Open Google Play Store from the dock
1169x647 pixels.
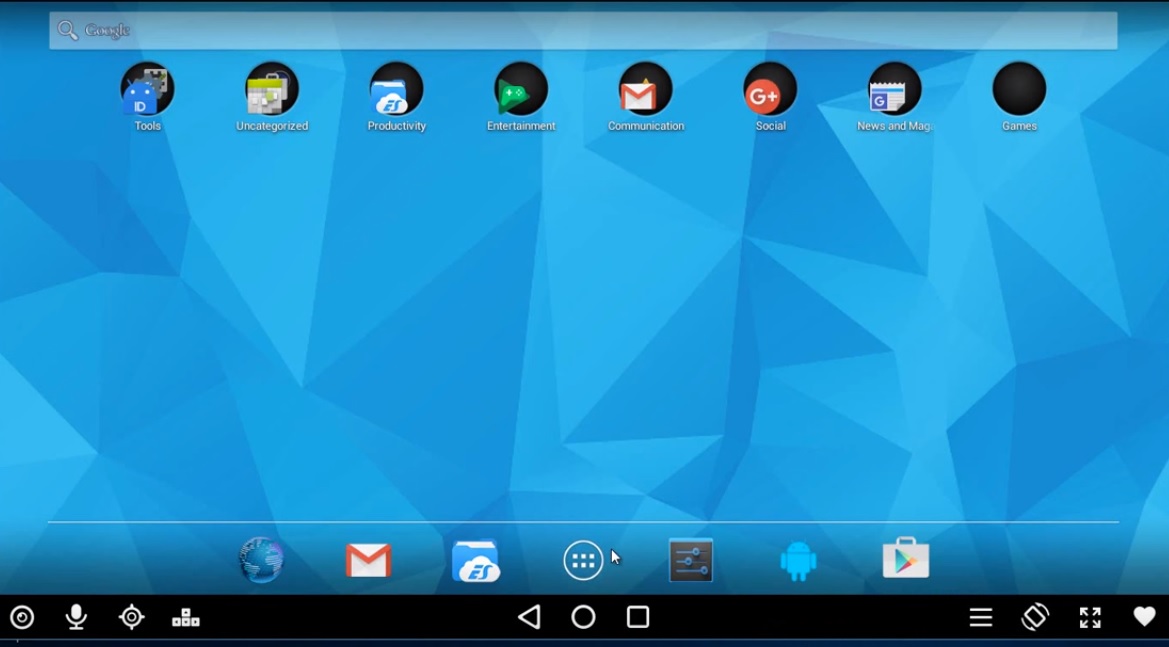[x=906, y=559]
